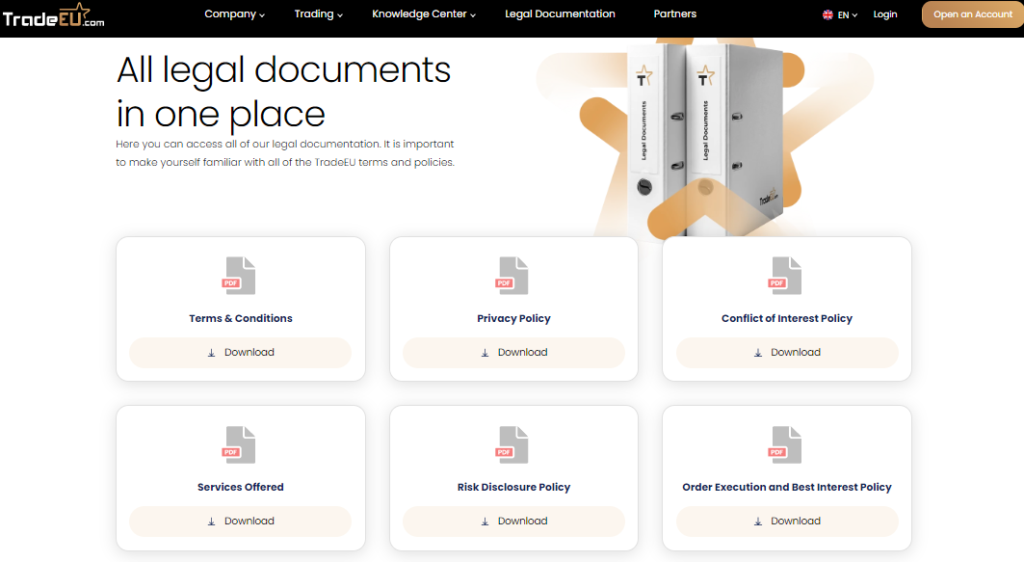Screen dimensions: 1024x562
Task: Download Order Execution and Best Interest Policy
Action: (787, 522)
